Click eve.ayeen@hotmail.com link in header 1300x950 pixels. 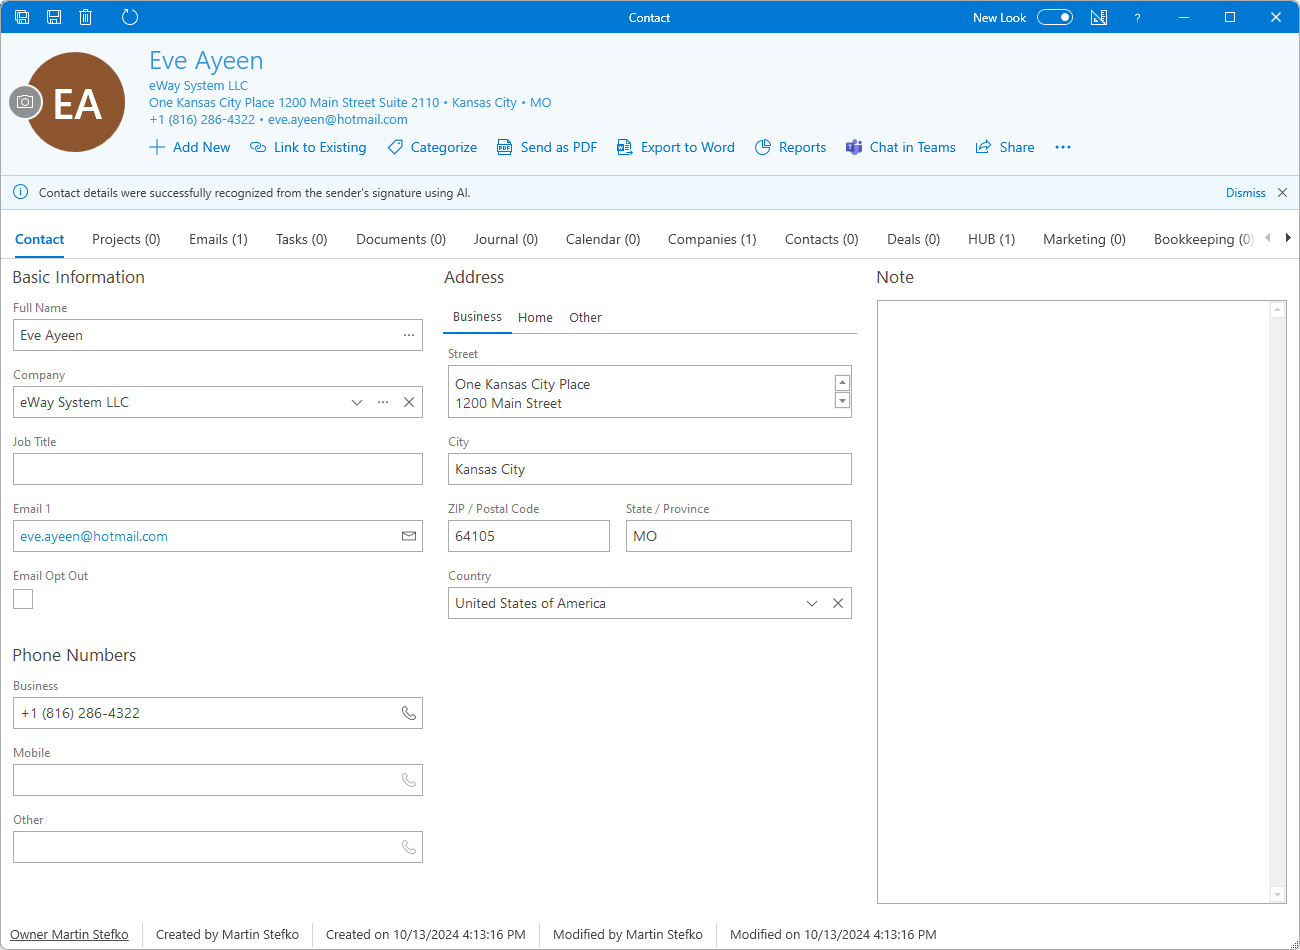(x=338, y=119)
